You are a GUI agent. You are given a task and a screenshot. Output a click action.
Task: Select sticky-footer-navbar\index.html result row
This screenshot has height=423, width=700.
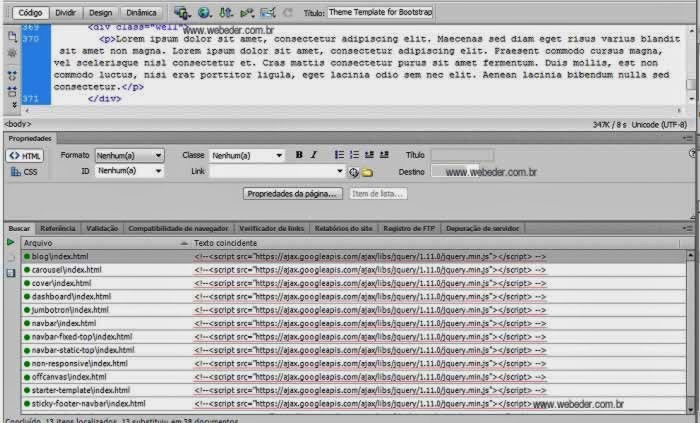click(353, 404)
